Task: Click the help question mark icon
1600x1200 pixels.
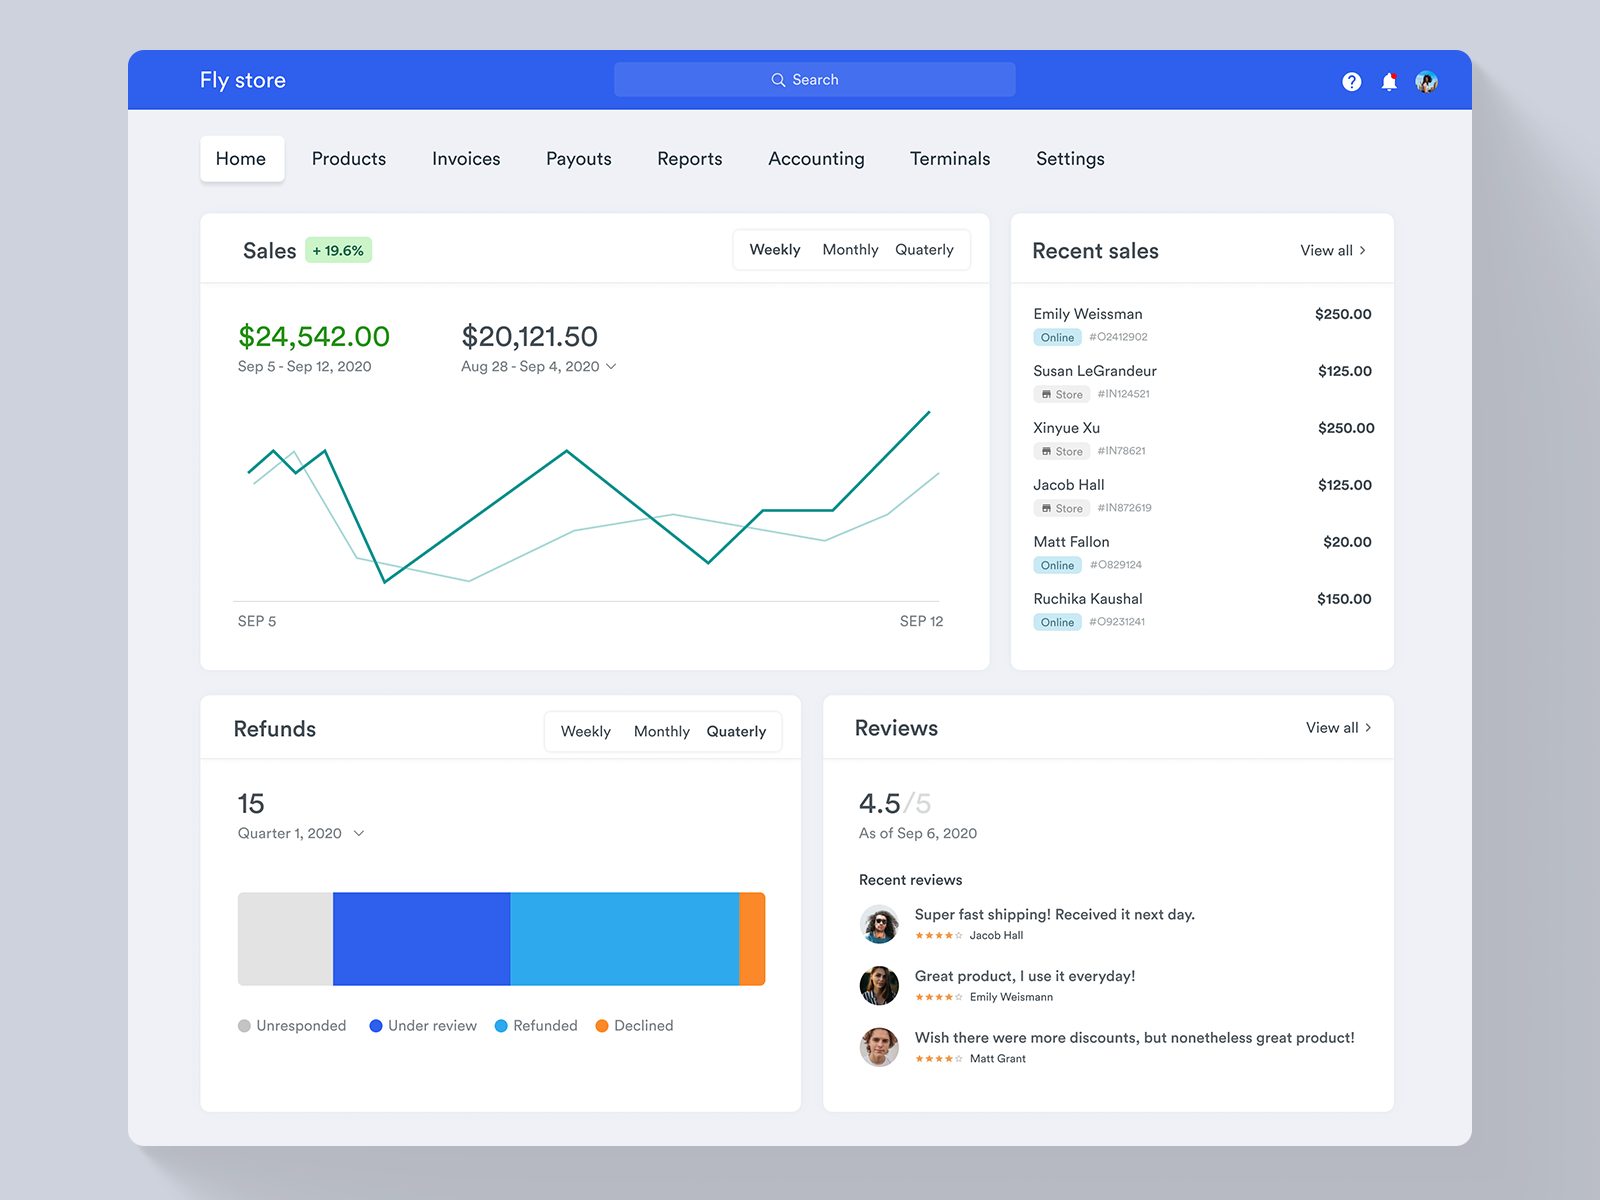Action: point(1352,81)
